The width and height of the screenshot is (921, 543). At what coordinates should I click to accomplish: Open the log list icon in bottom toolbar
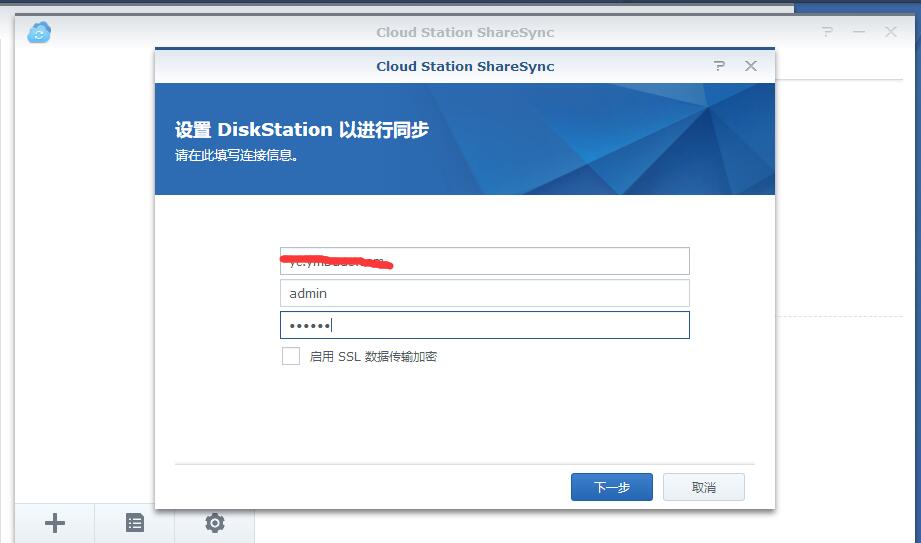click(135, 522)
